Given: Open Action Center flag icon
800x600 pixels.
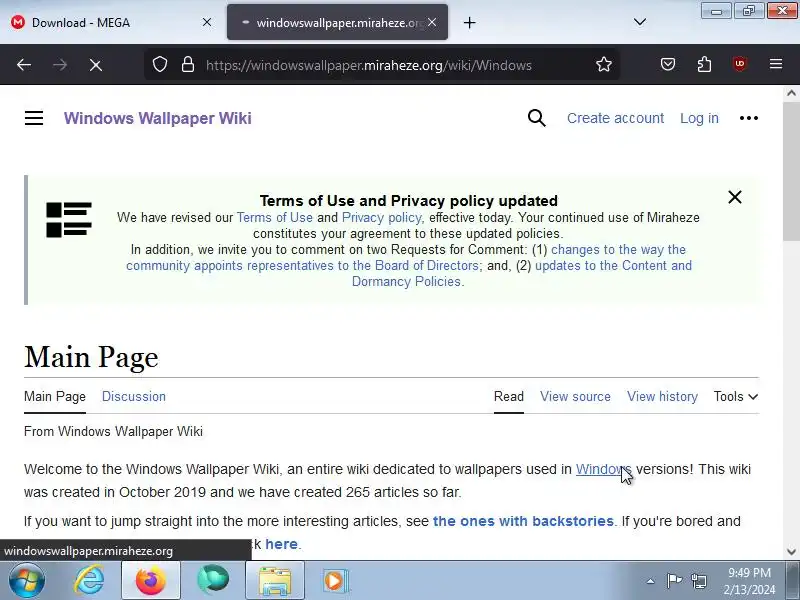Looking at the screenshot, I should [x=674, y=581].
